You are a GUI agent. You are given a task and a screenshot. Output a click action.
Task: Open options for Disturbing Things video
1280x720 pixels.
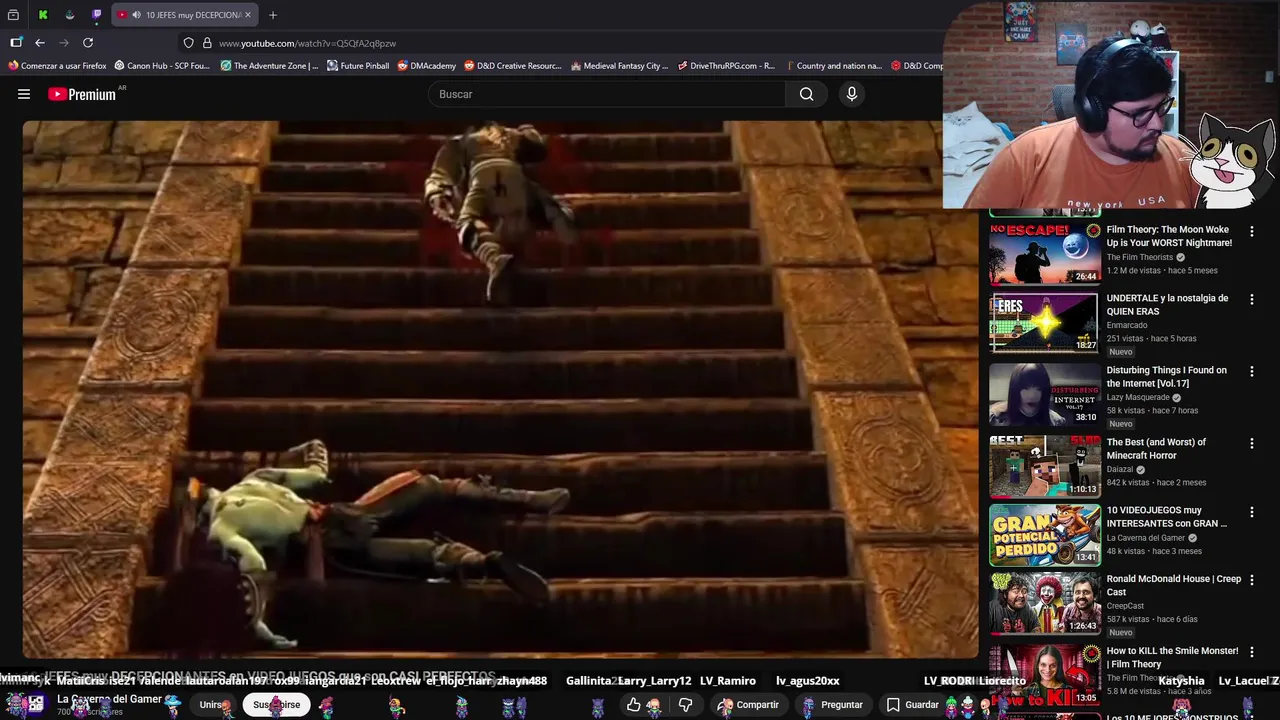point(1251,371)
